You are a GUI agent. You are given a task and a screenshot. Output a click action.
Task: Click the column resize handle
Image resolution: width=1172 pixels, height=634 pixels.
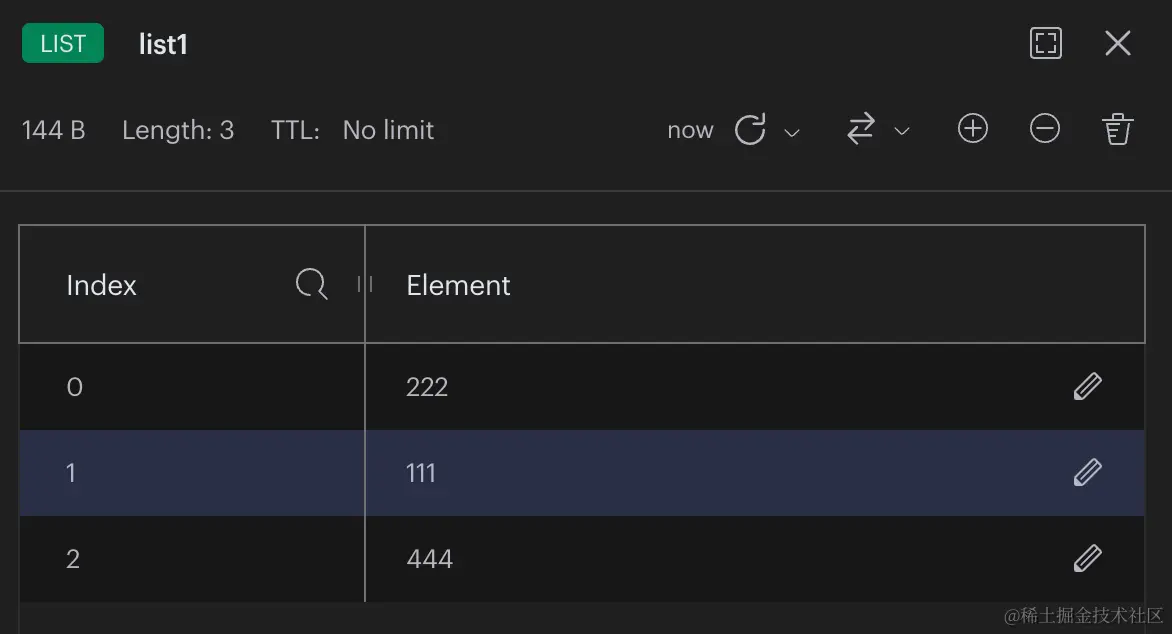coord(365,284)
